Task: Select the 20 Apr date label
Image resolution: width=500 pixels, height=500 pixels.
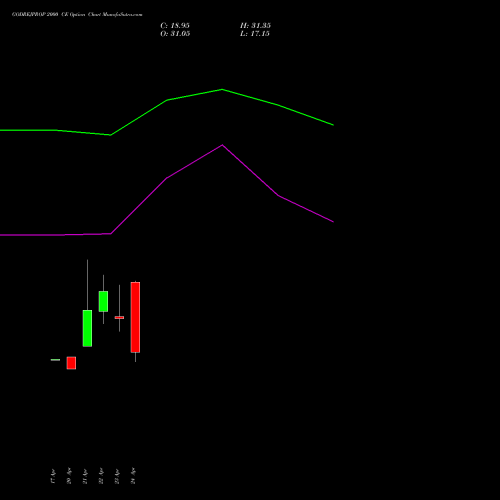Action: (69, 476)
